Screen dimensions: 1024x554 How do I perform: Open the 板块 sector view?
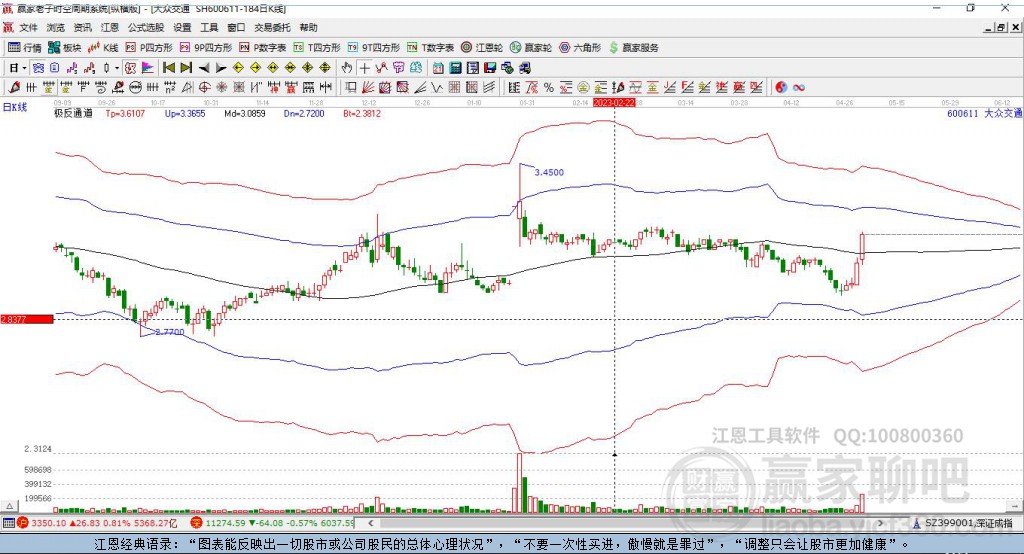click(65, 48)
